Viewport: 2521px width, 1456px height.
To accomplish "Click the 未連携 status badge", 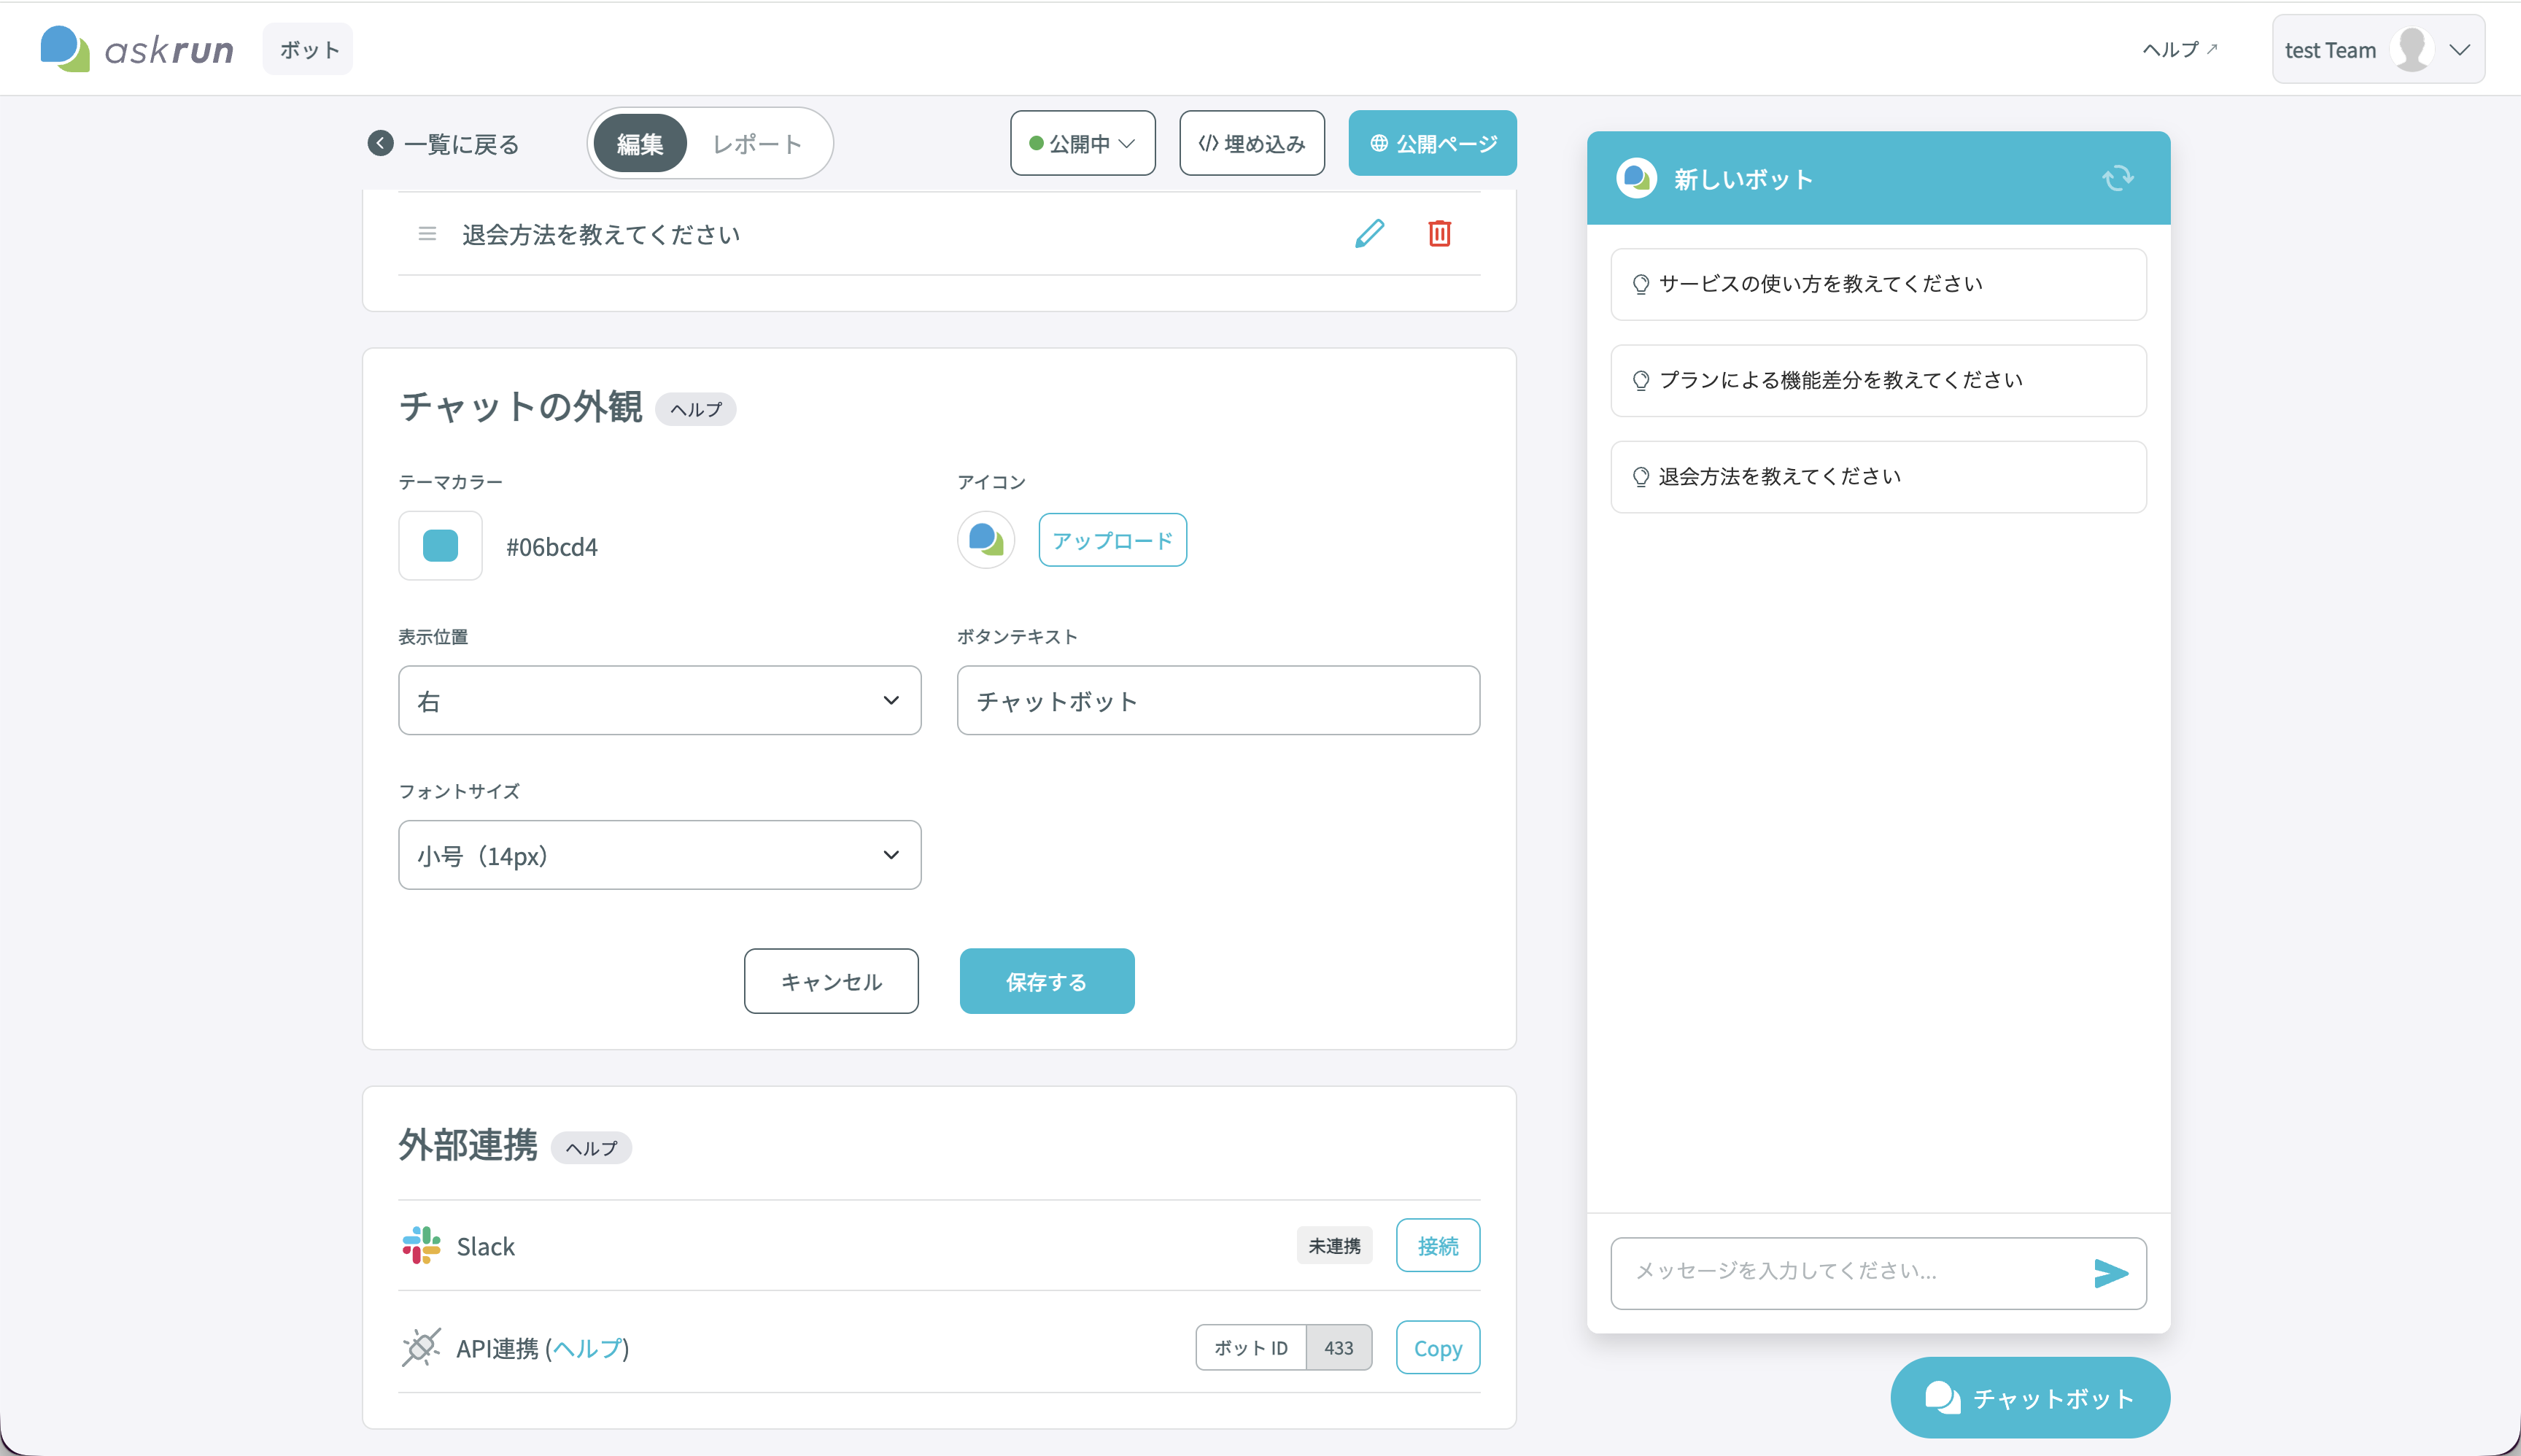I will pos(1334,1245).
